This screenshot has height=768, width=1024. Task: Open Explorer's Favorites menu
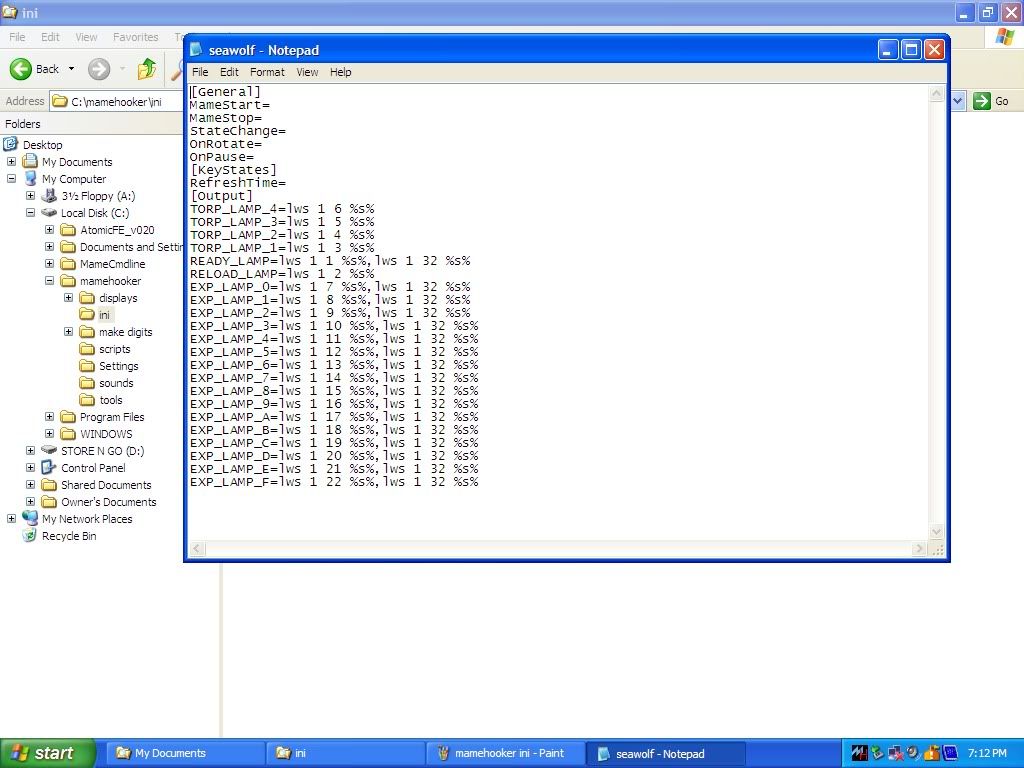pos(135,37)
